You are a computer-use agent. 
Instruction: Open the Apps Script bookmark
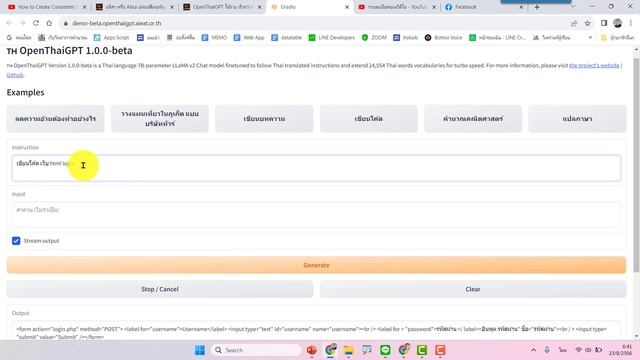click(x=111, y=38)
